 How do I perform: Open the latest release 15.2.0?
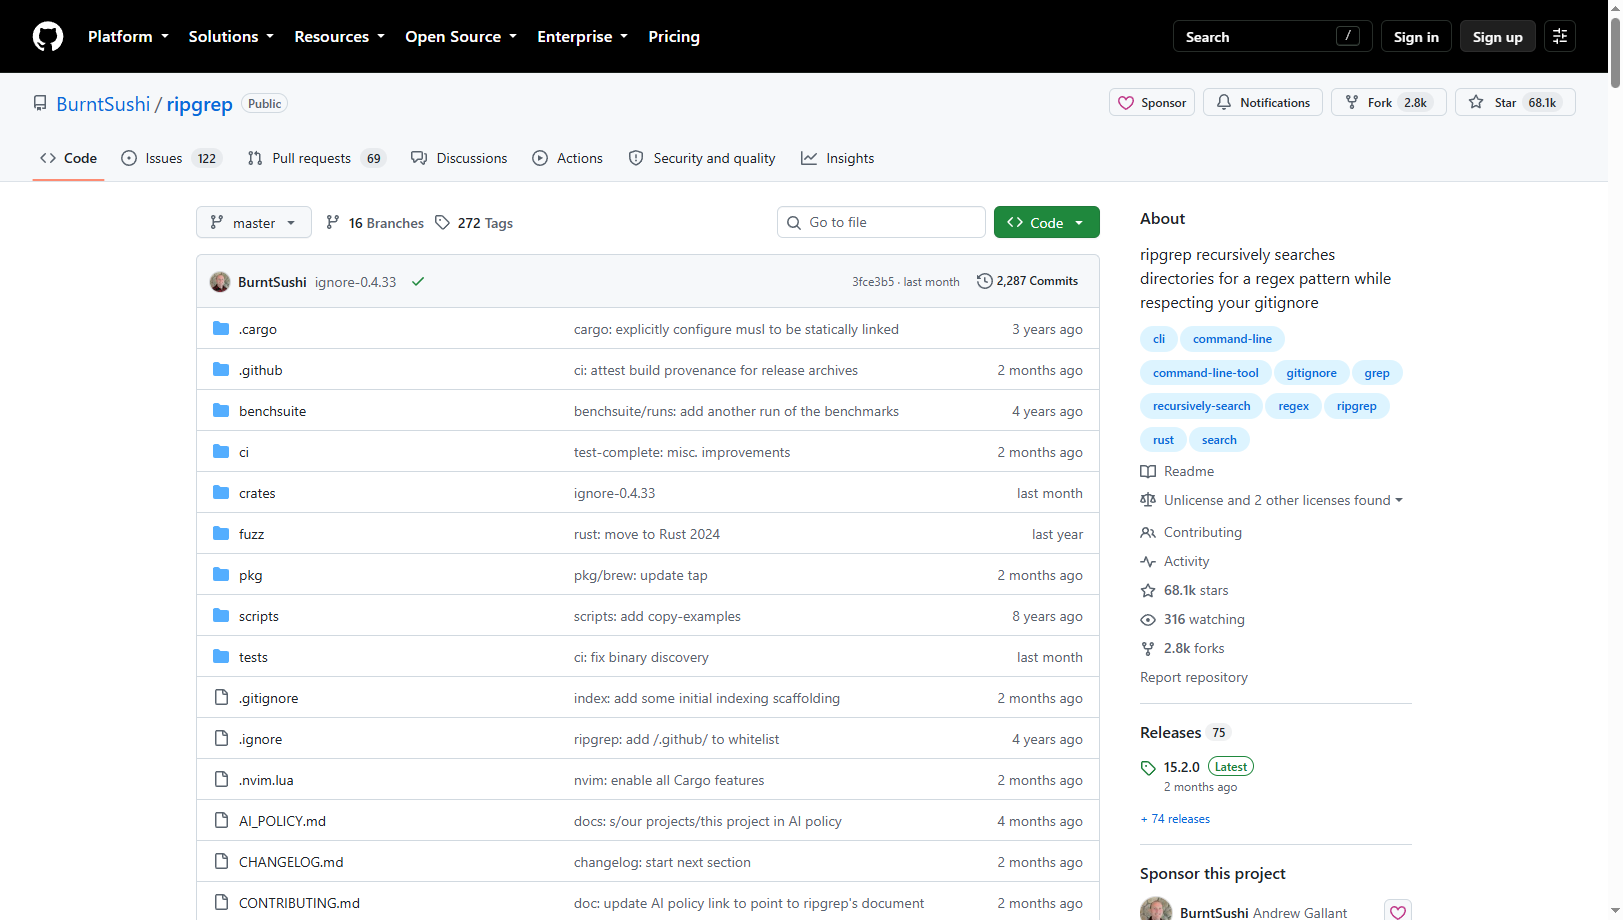pos(1181,767)
